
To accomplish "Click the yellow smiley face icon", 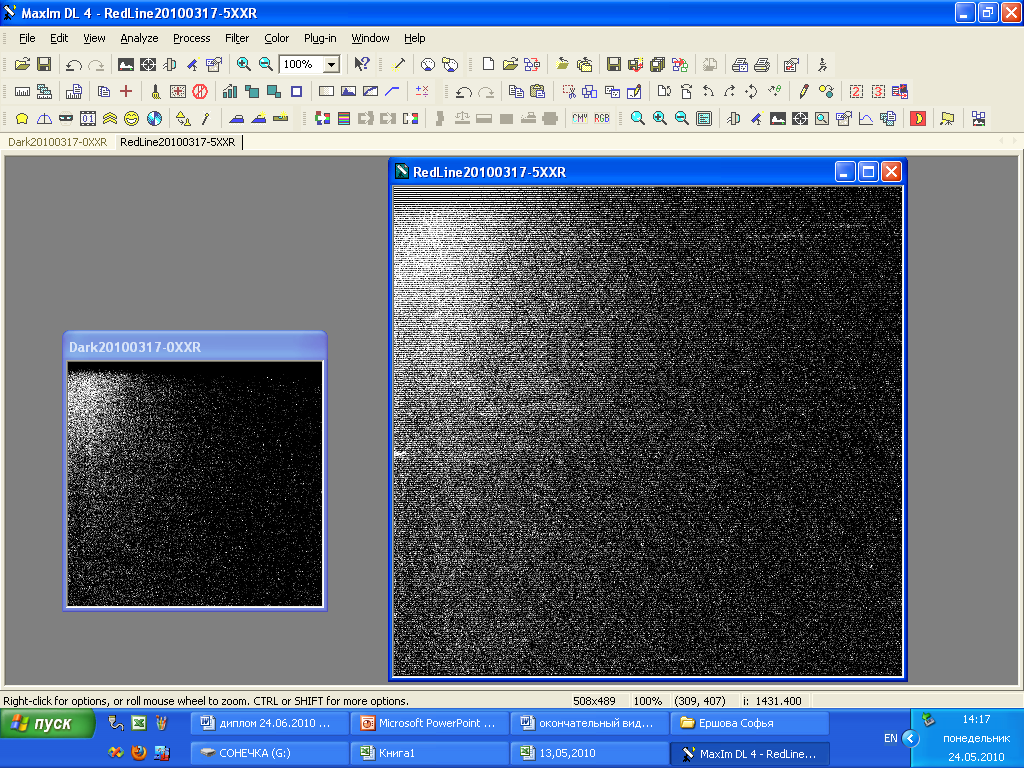I will 131,118.
